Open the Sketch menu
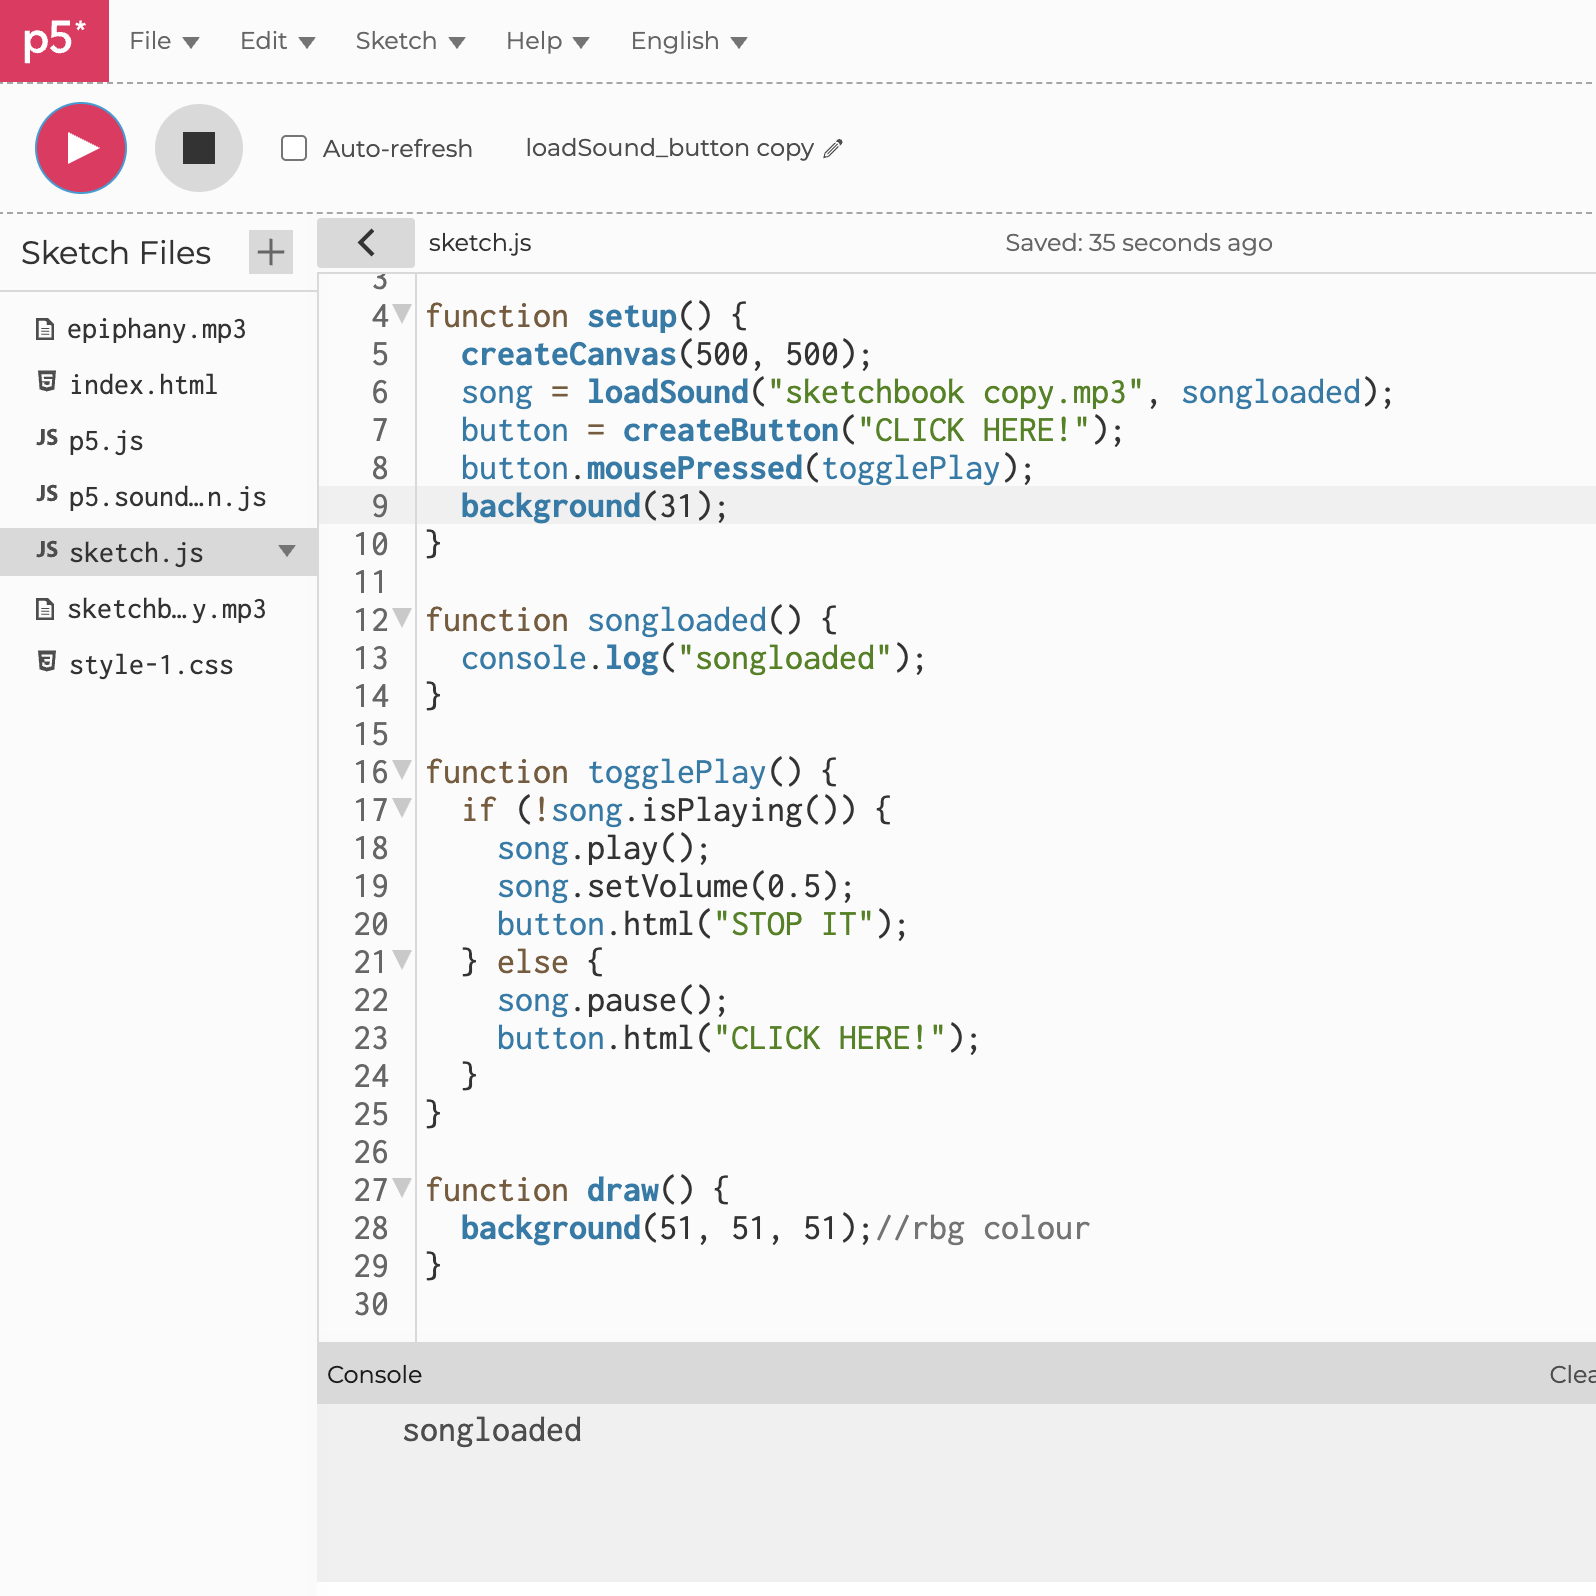 410,41
